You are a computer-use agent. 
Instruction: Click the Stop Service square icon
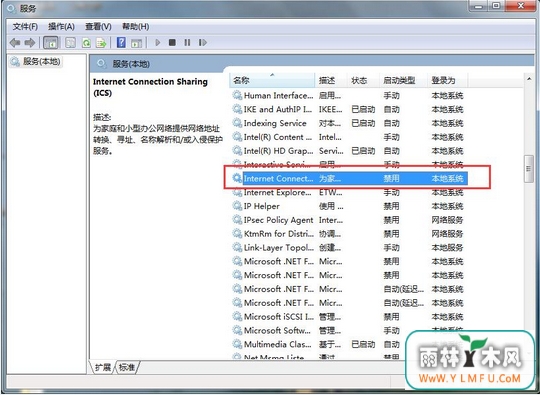coord(172,43)
